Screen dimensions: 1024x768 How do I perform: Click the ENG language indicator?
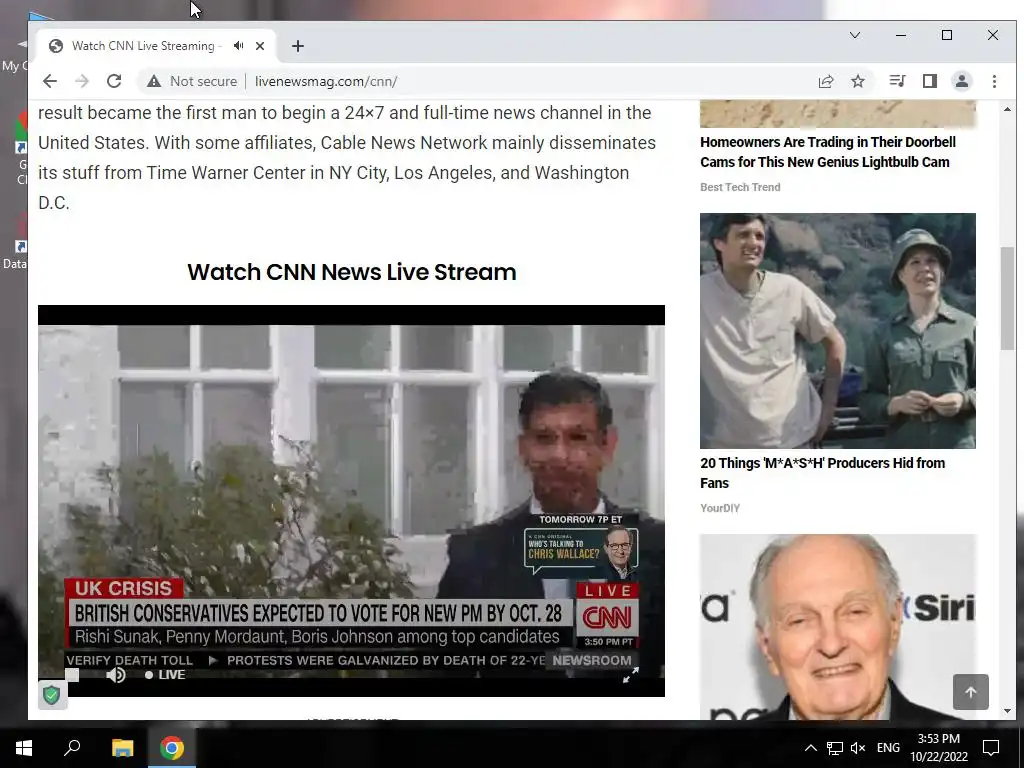(888, 748)
